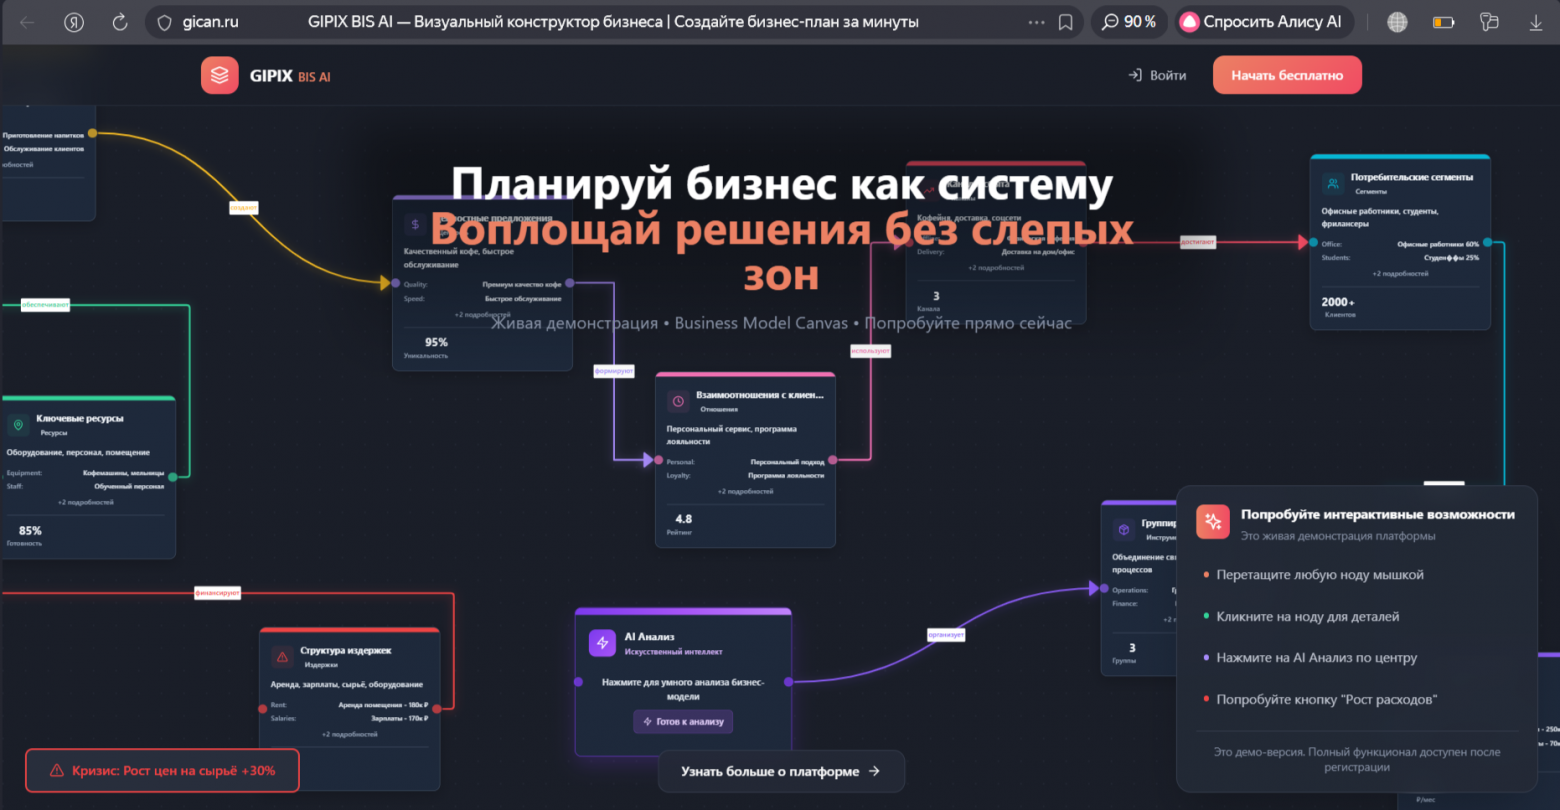Image resolution: width=1560 pixels, height=810 pixels.
Task: Click the bookmark icon in the address bar
Action: (1065, 21)
